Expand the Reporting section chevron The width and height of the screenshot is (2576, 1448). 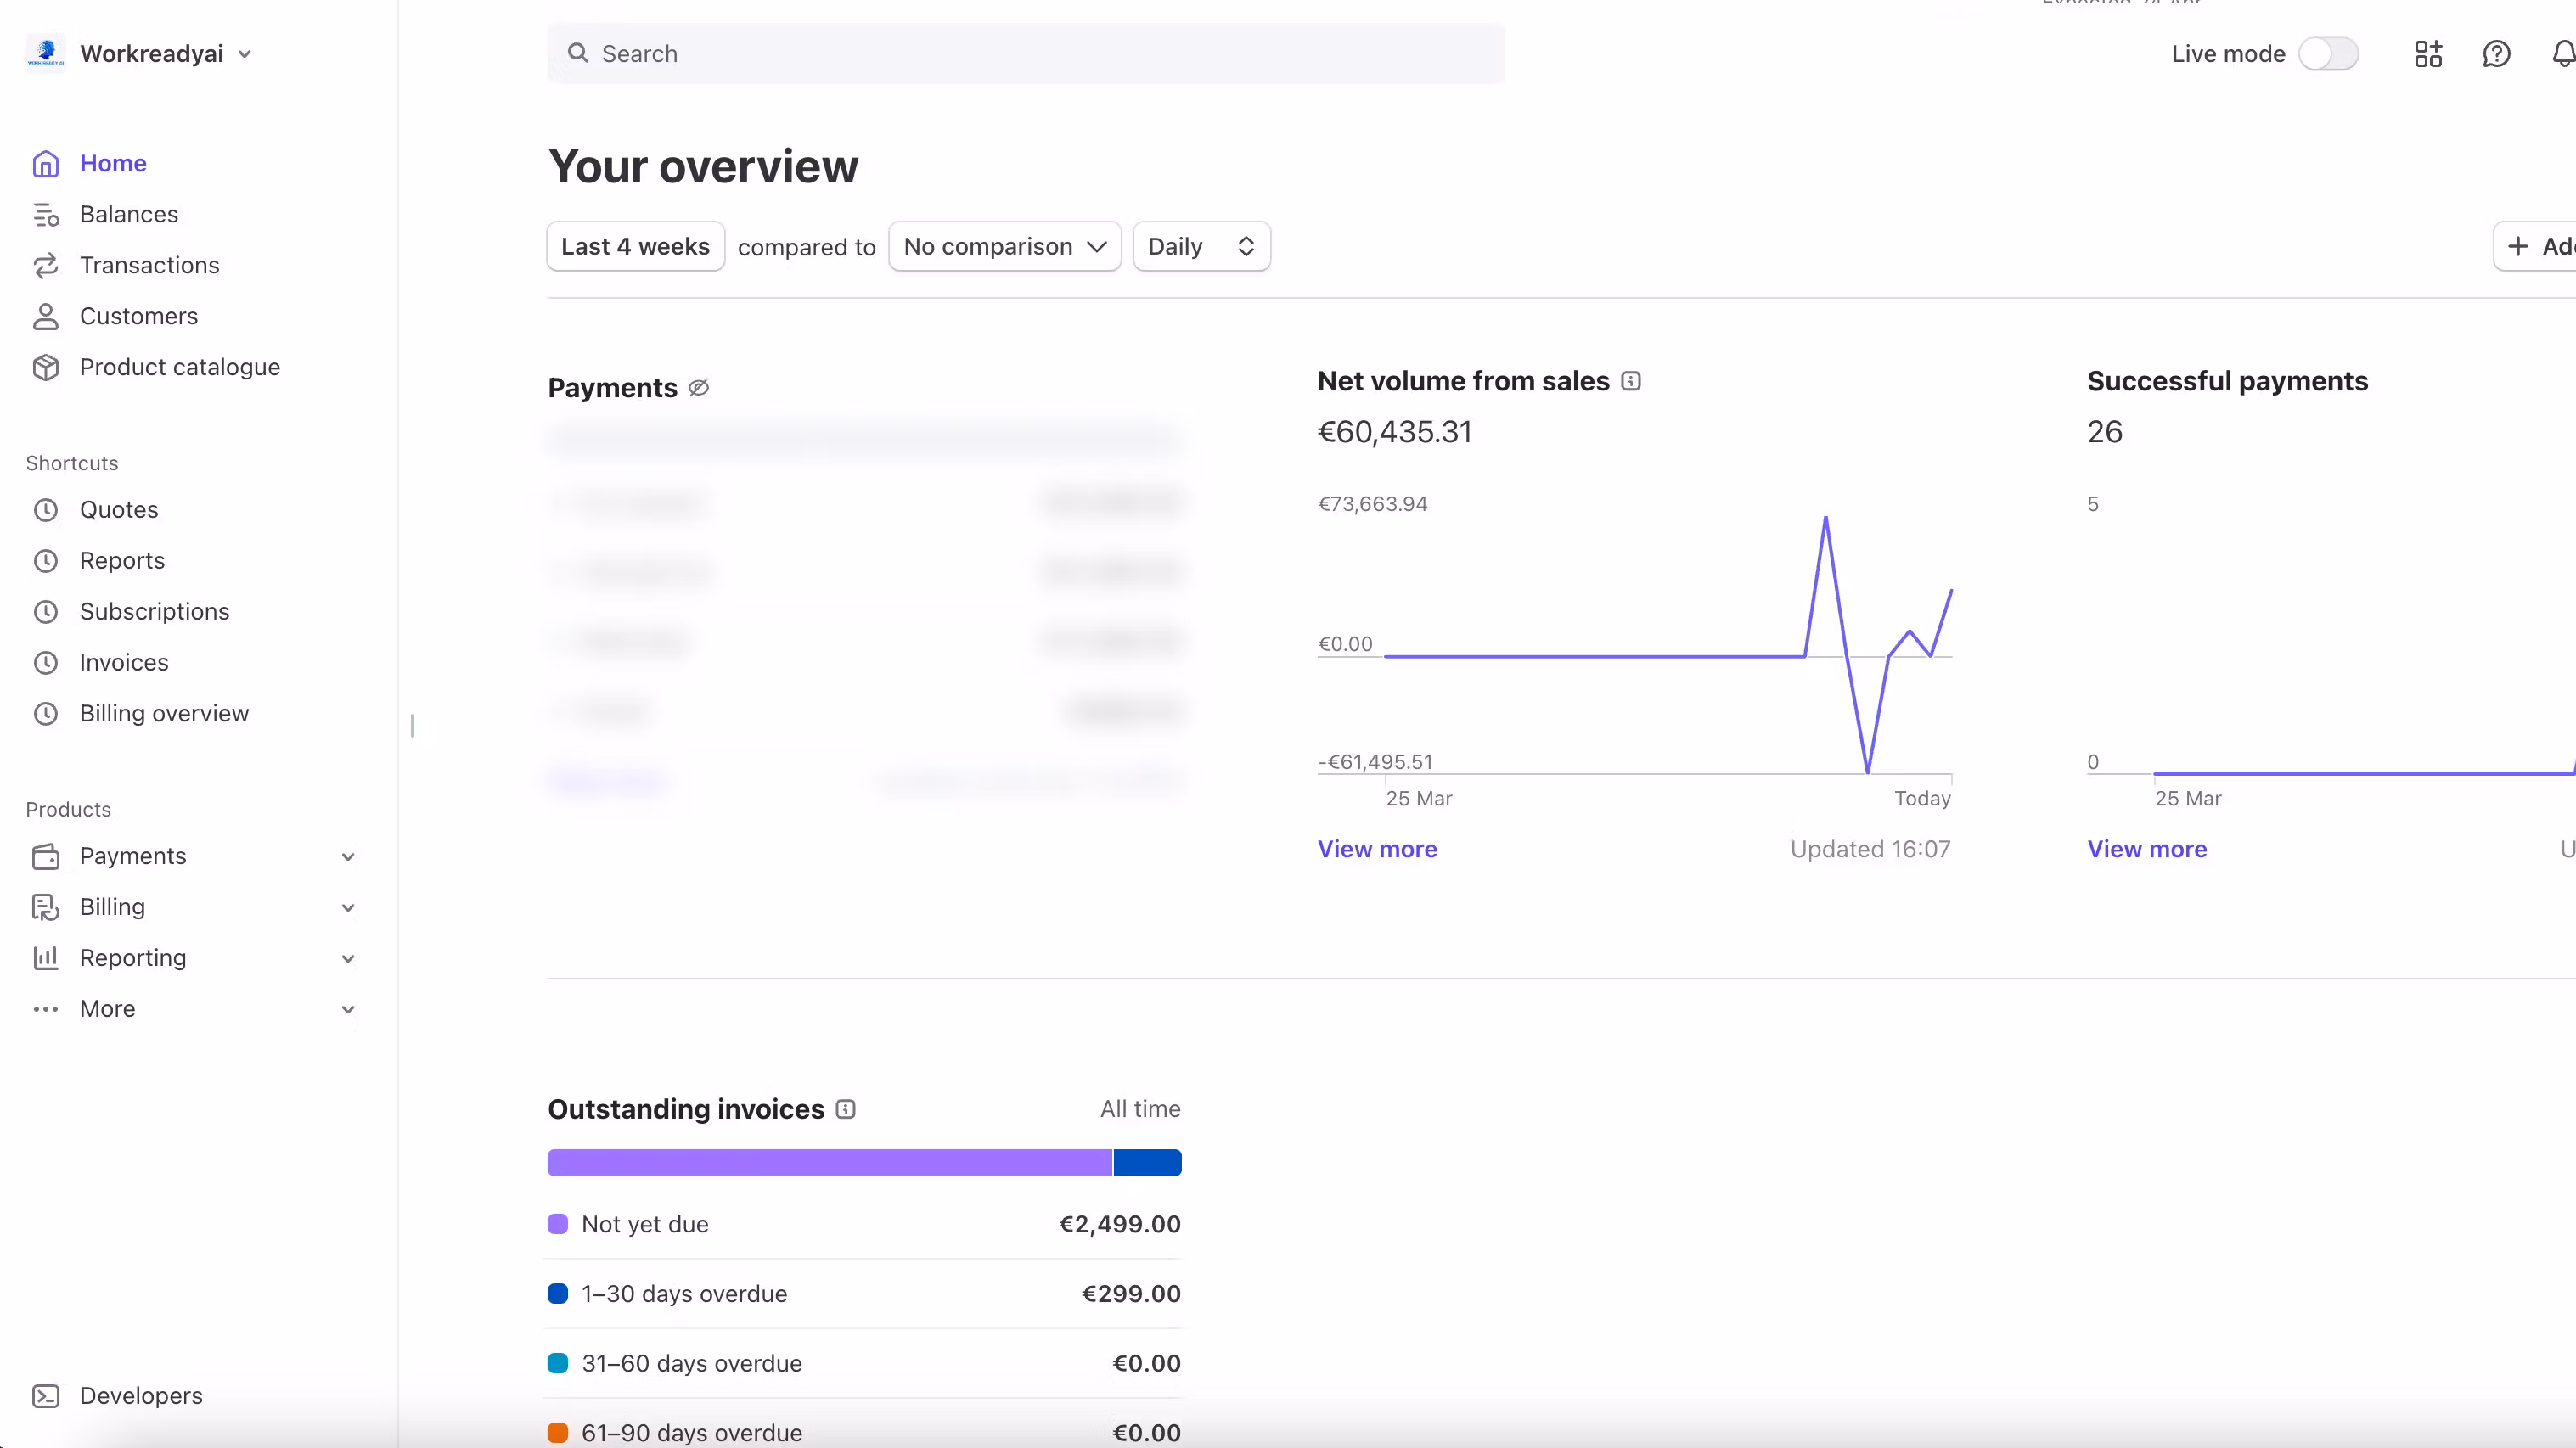(348, 958)
